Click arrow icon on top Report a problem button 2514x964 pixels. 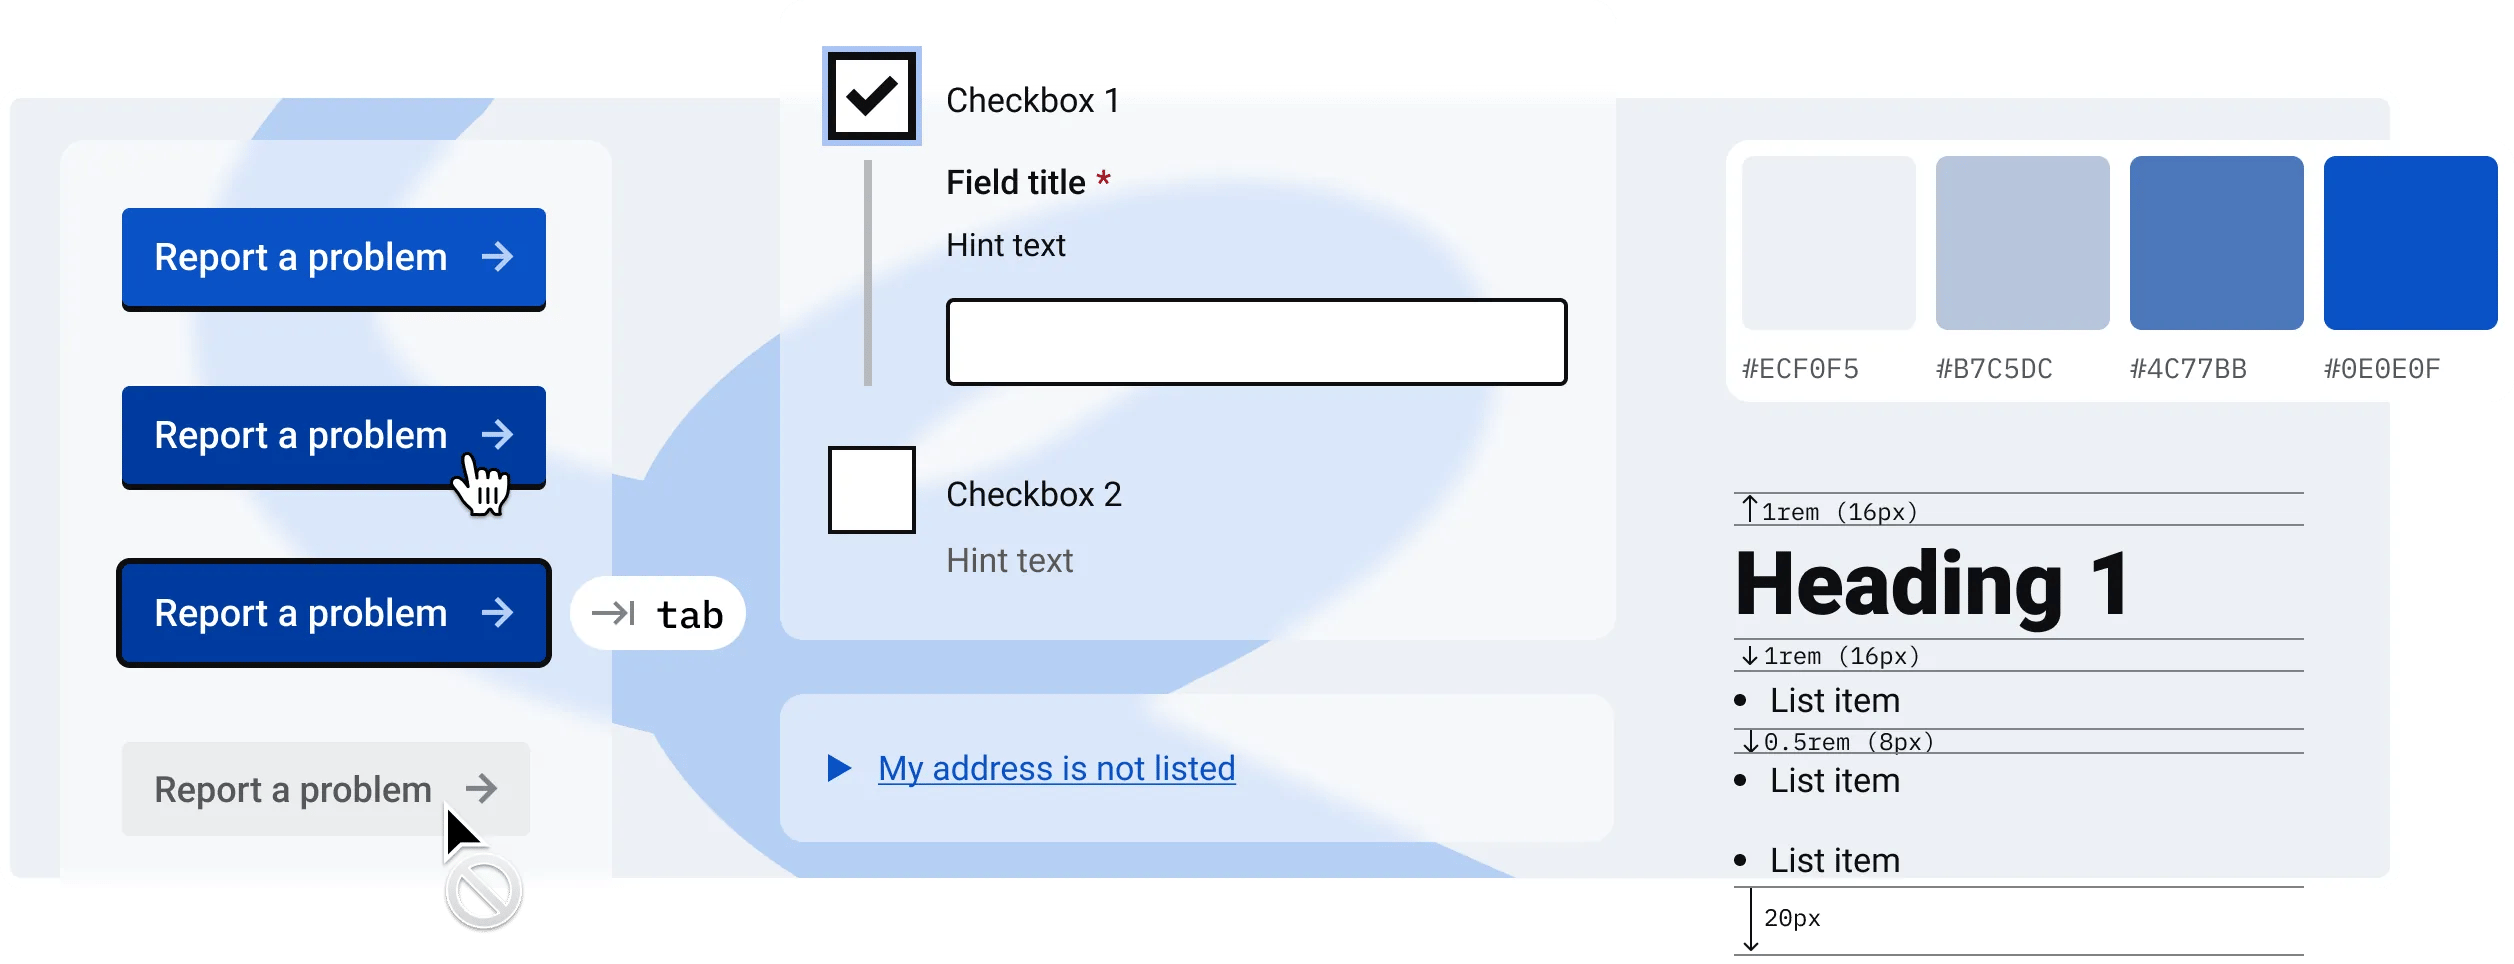point(497,257)
